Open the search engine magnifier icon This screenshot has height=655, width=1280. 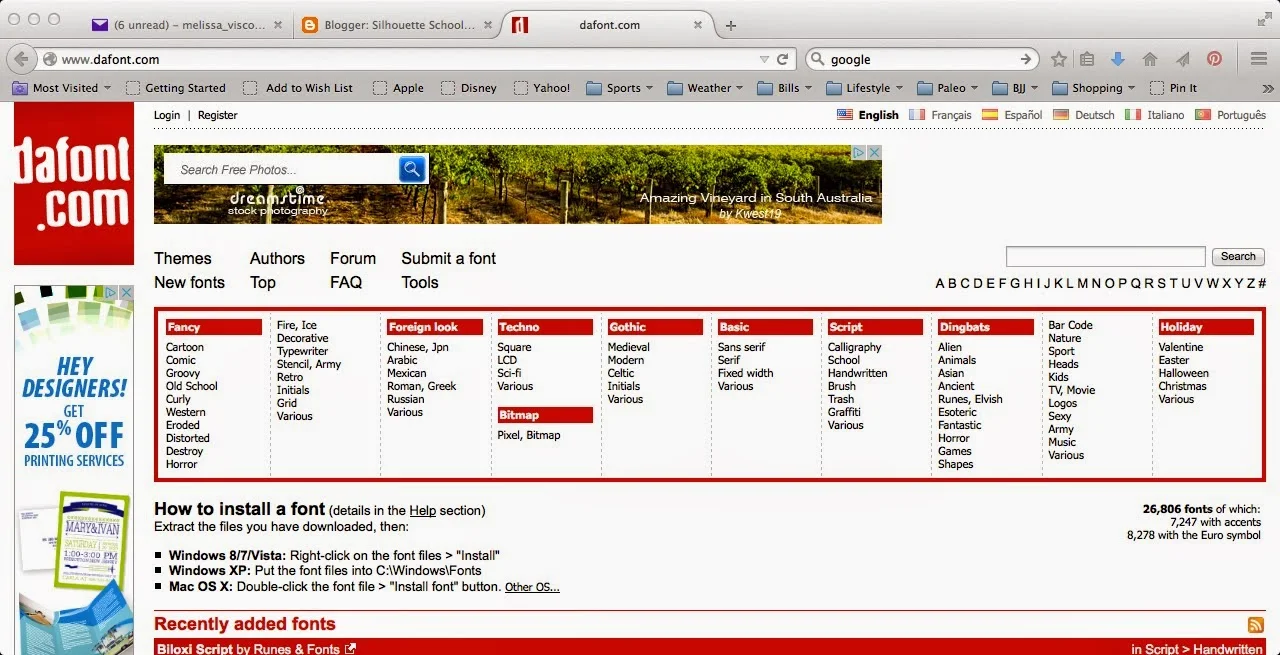[x=817, y=59]
